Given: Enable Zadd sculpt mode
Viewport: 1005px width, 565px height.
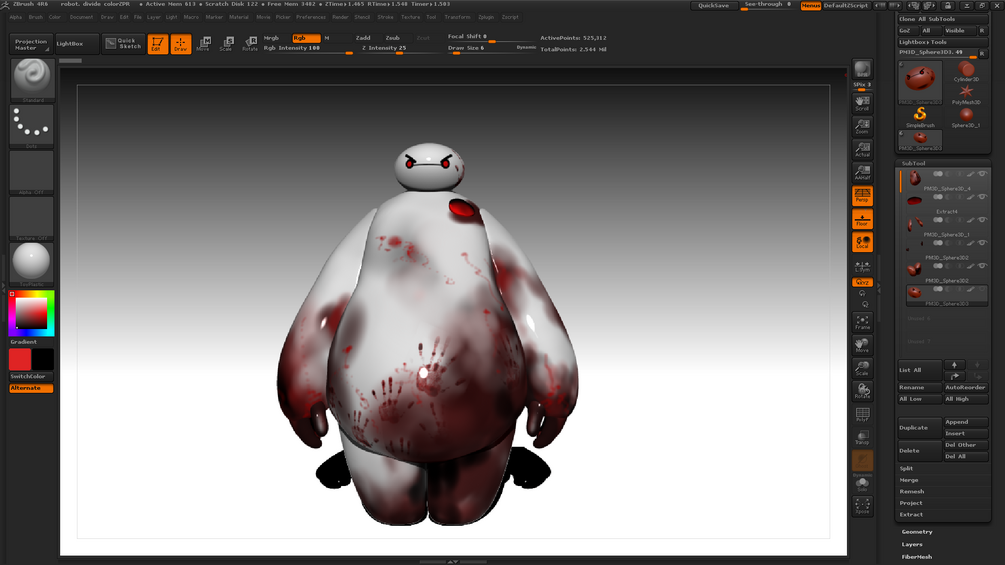Looking at the screenshot, I should coord(363,38).
